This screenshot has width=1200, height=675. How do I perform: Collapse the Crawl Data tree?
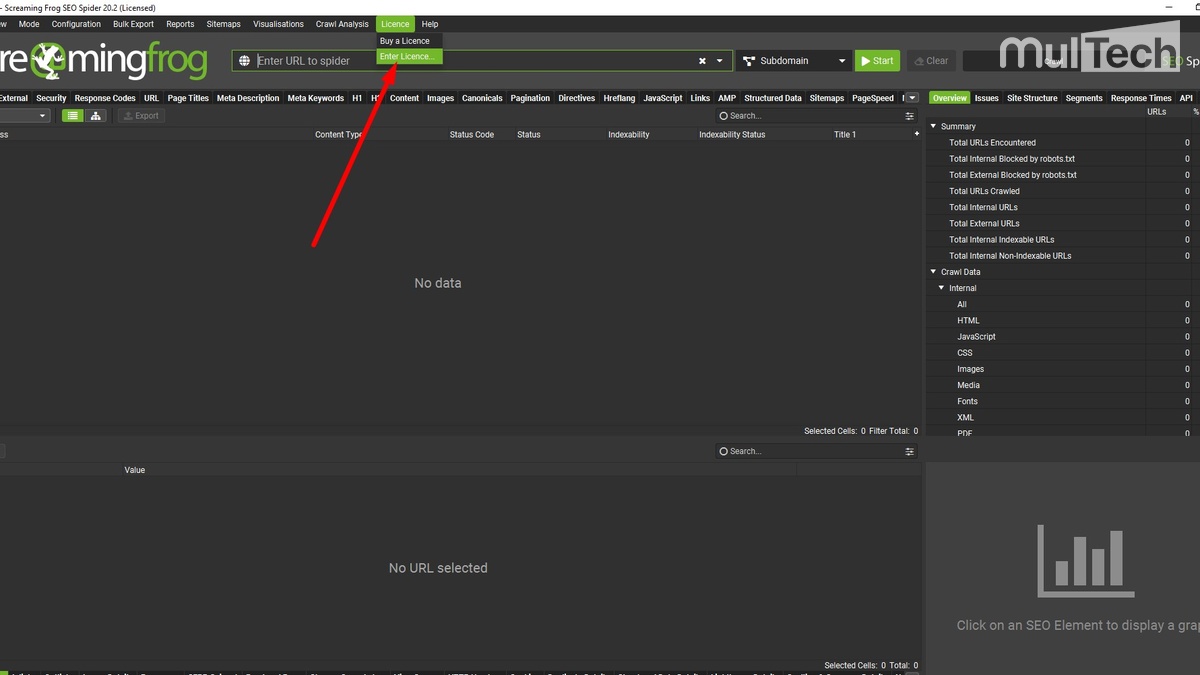coord(934,272)
